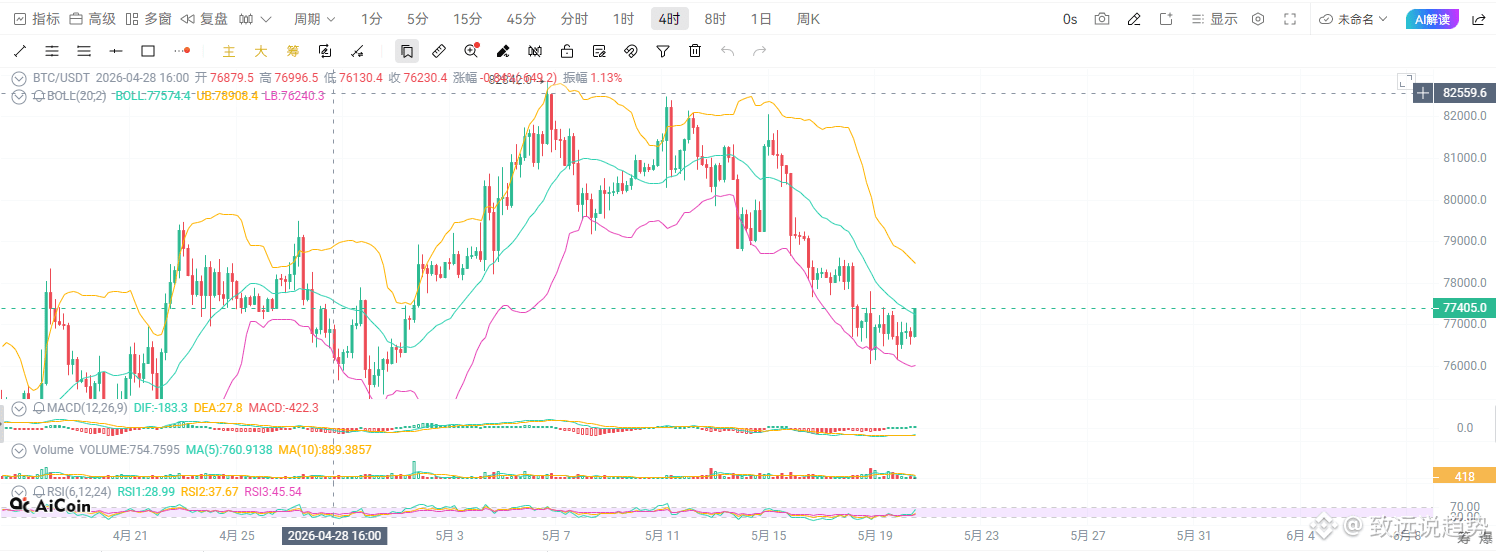Click the refresh-edit cycle icon

(325, 51)
